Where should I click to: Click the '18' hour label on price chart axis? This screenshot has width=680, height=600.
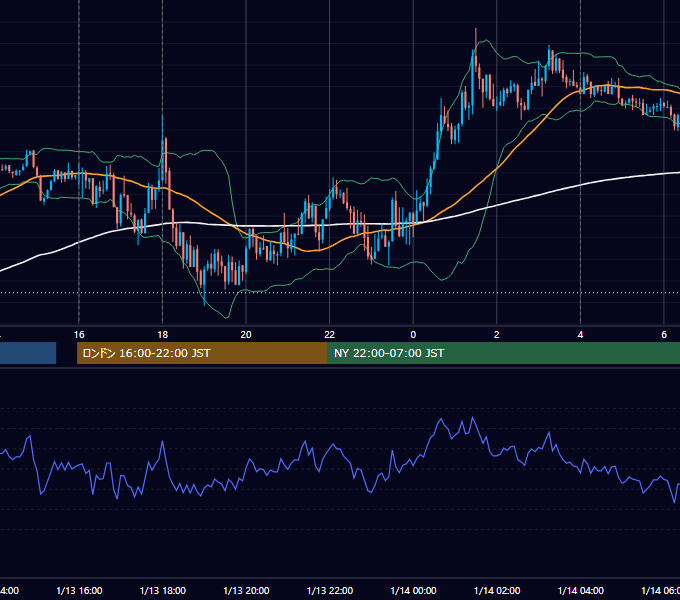163,335
